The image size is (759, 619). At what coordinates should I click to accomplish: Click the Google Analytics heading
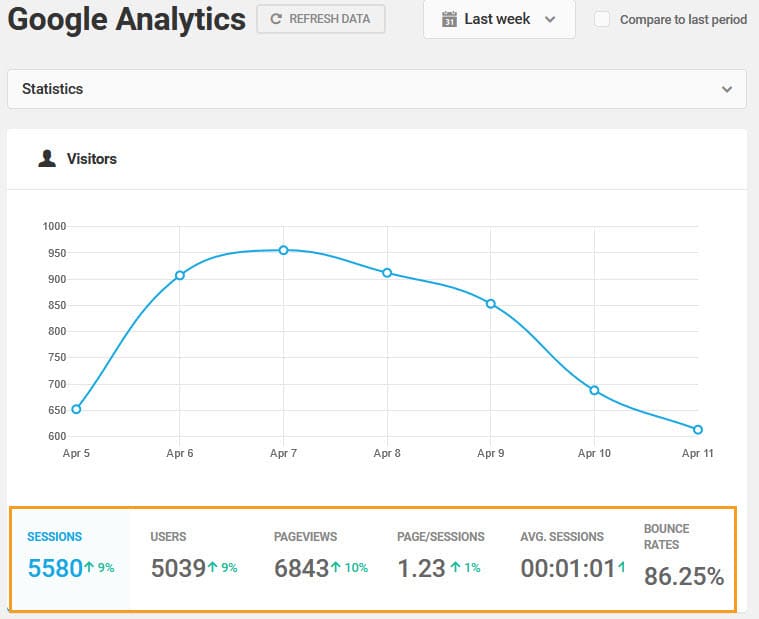point(127,19)
